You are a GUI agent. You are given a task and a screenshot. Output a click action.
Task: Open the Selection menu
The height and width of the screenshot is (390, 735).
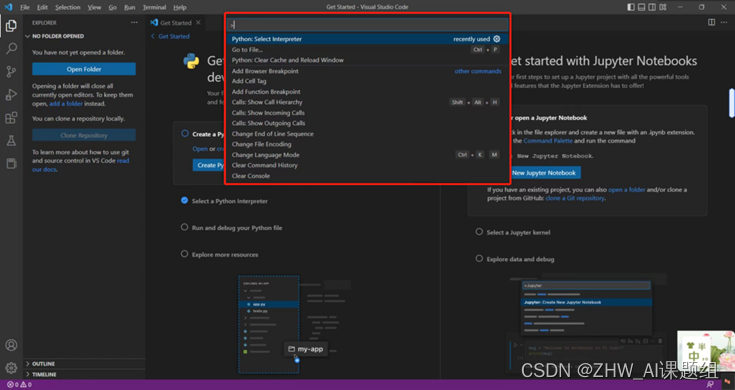(x=68, y=7)
